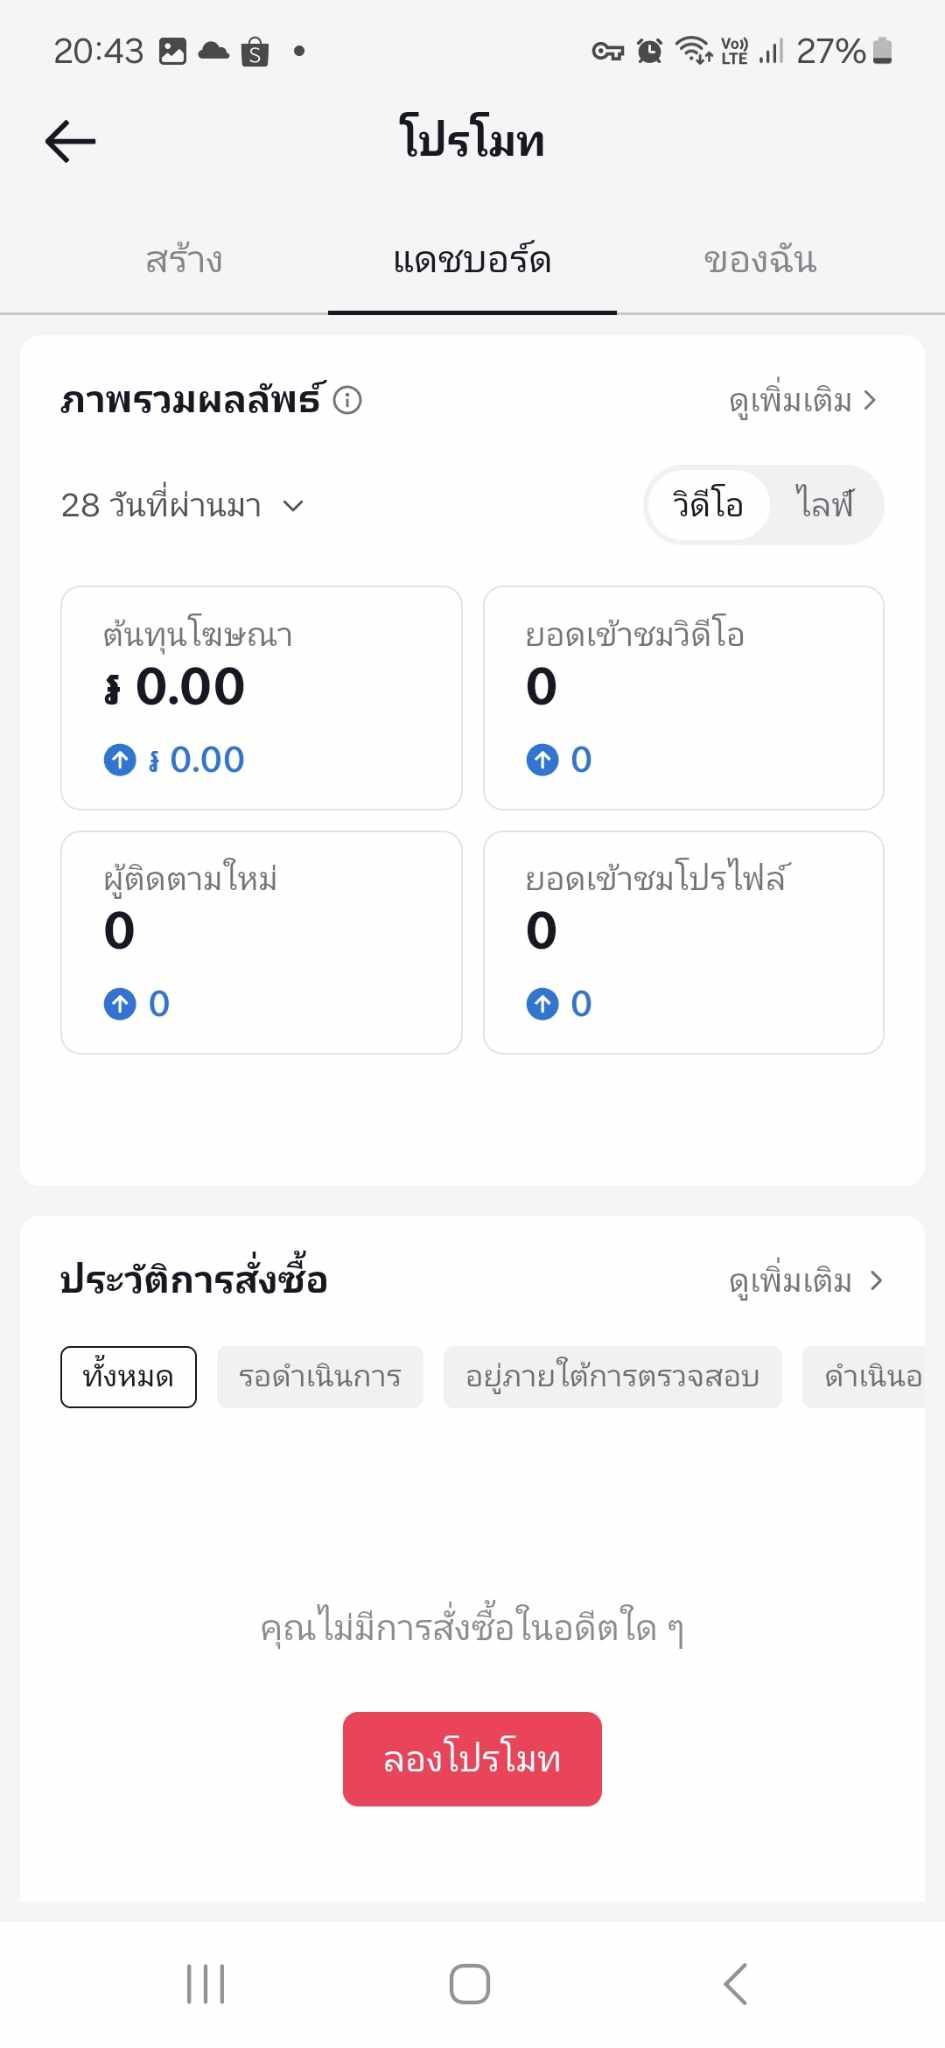Screen dimensions: 945x2048
Task: Switch to the สร้าง tab
Action: point(184,261)
